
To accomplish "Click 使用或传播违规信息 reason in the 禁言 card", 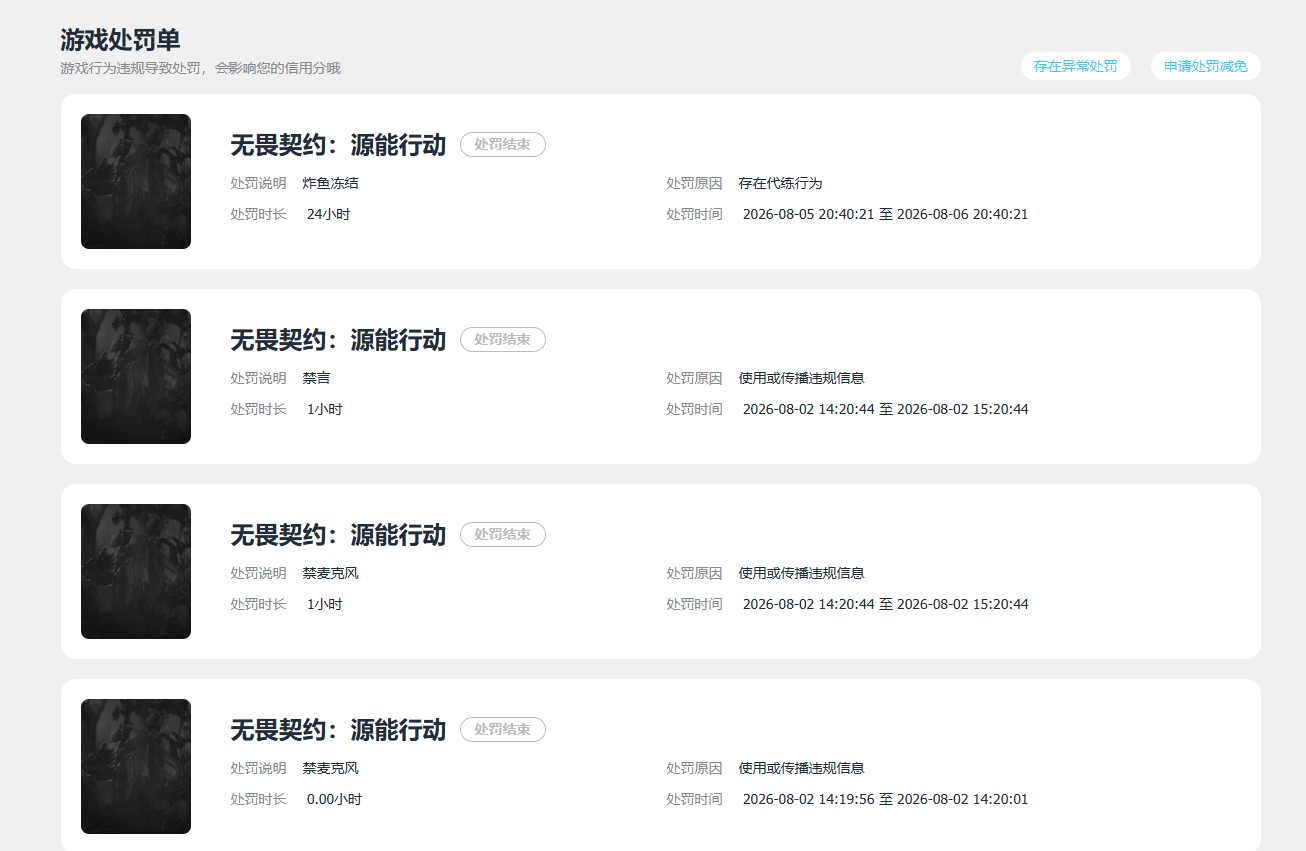I will (801, 379).
